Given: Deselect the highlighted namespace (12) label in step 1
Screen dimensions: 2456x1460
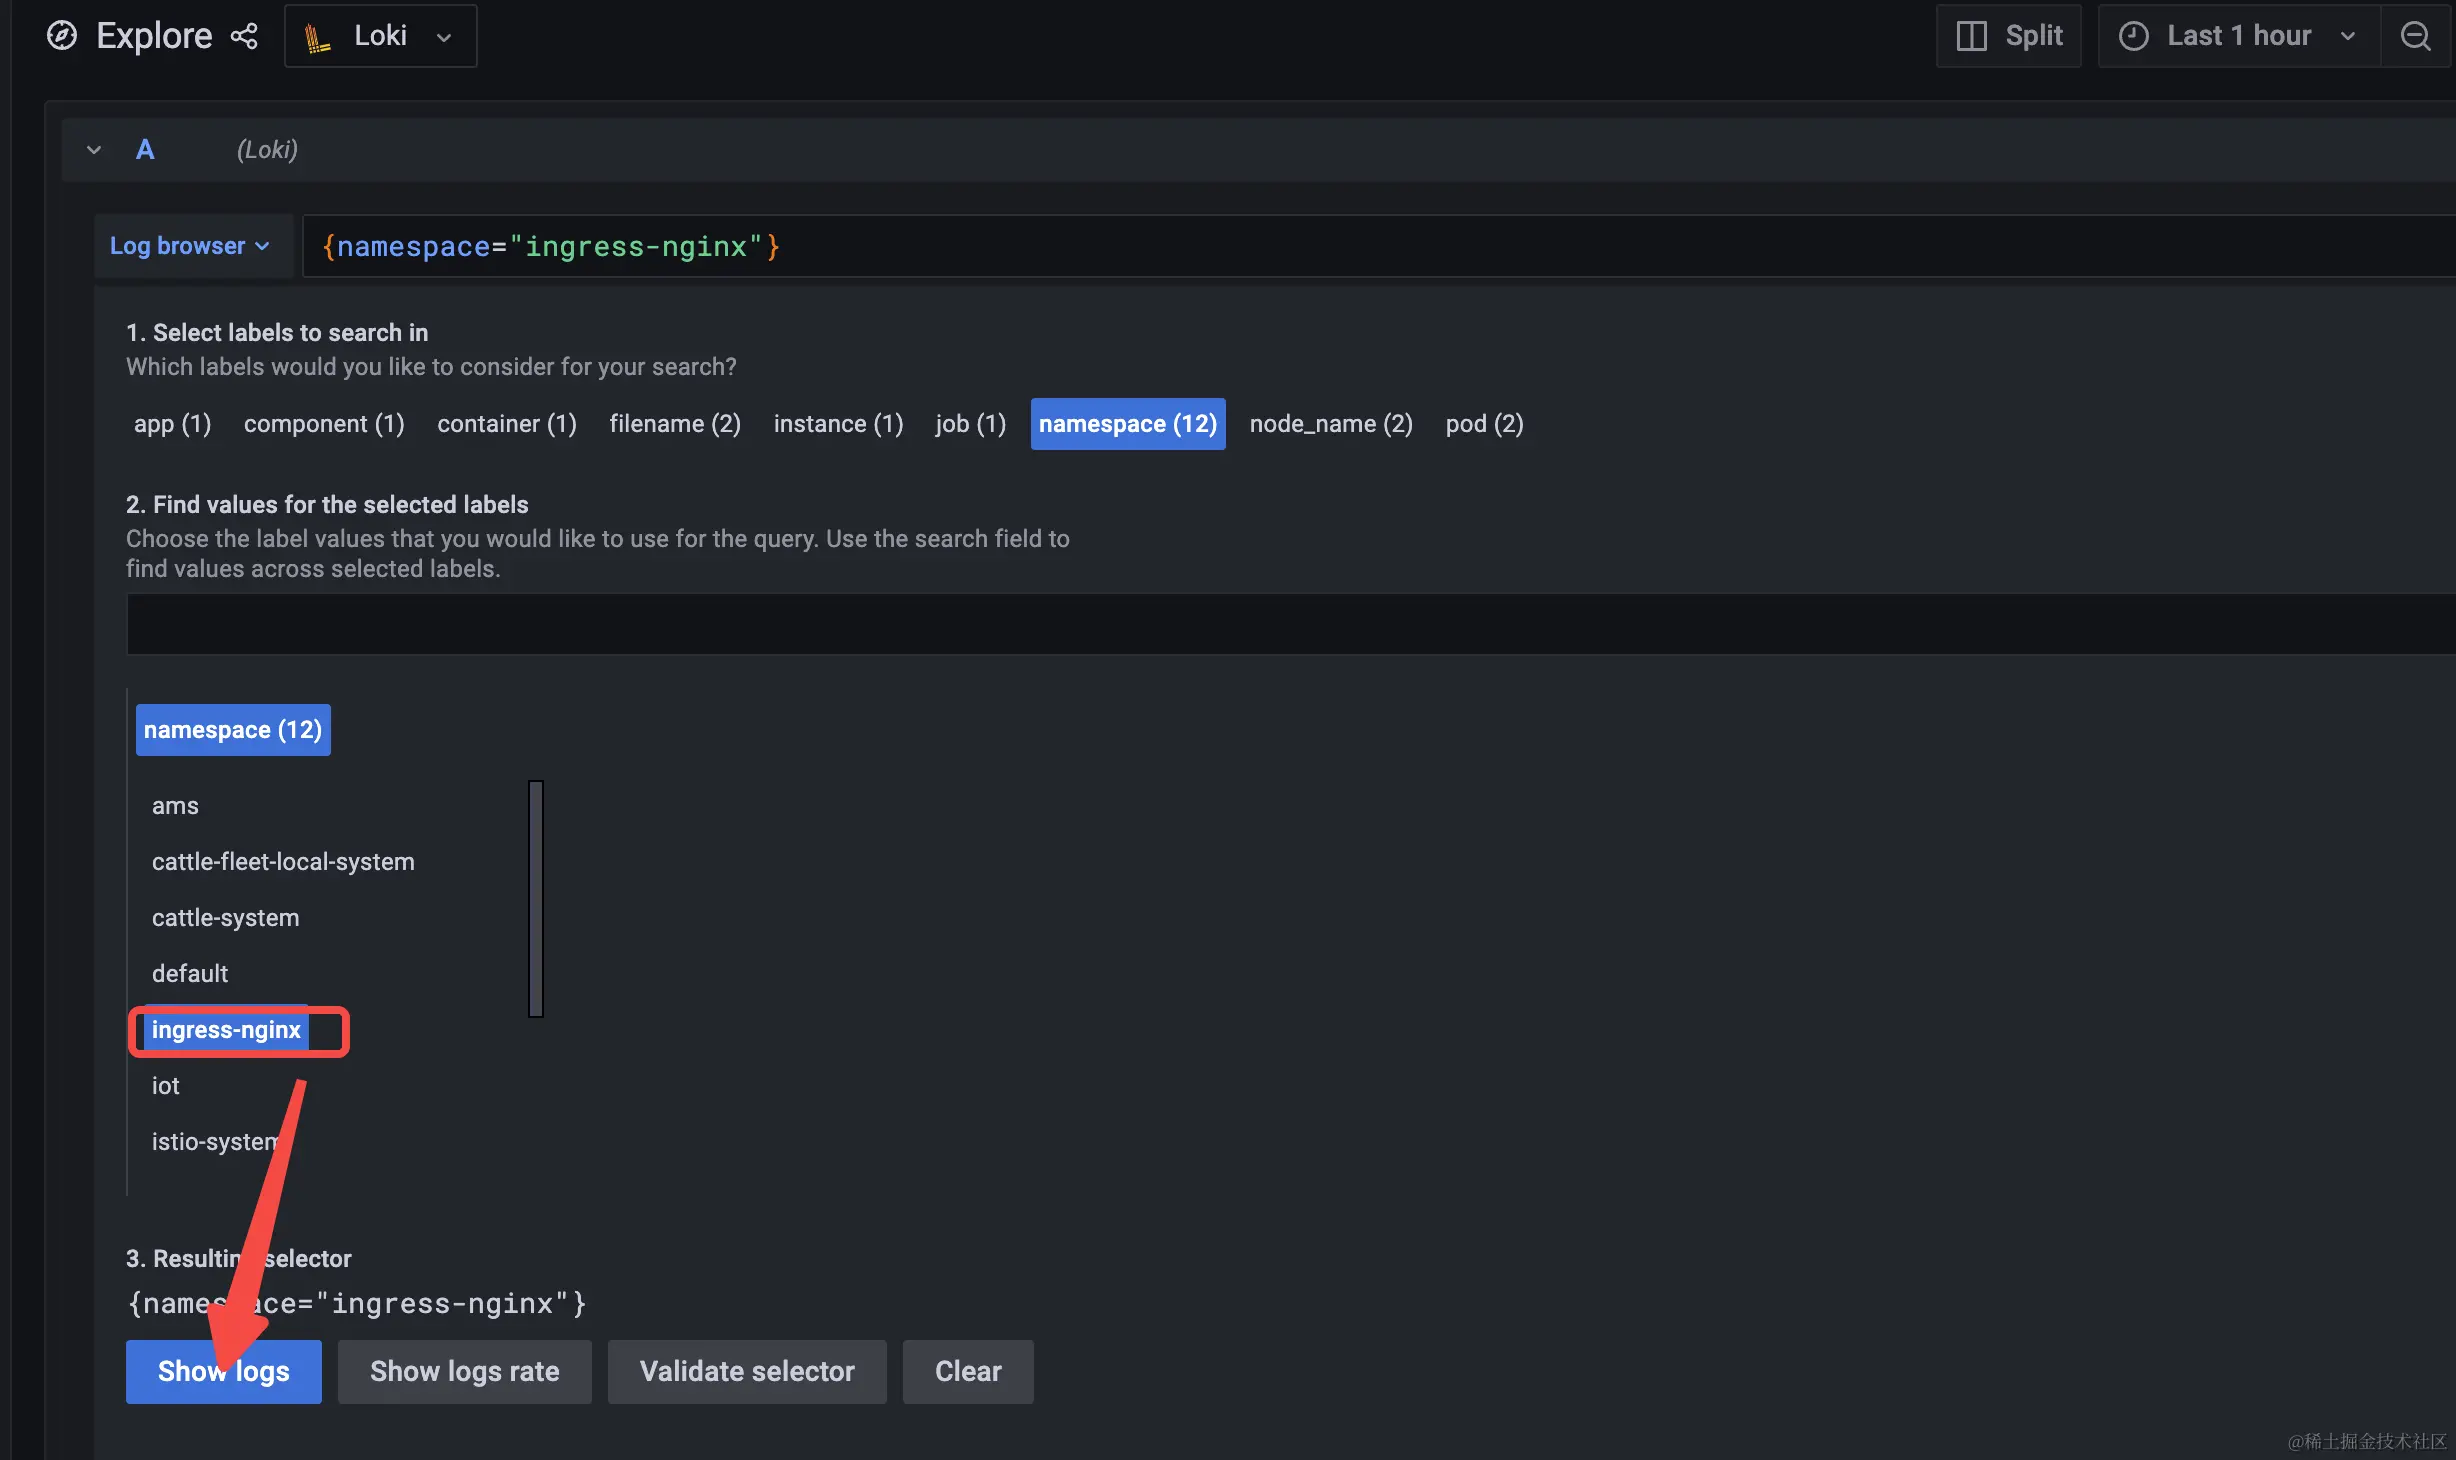Looking at the screenshot, I should click(1128, 424).
